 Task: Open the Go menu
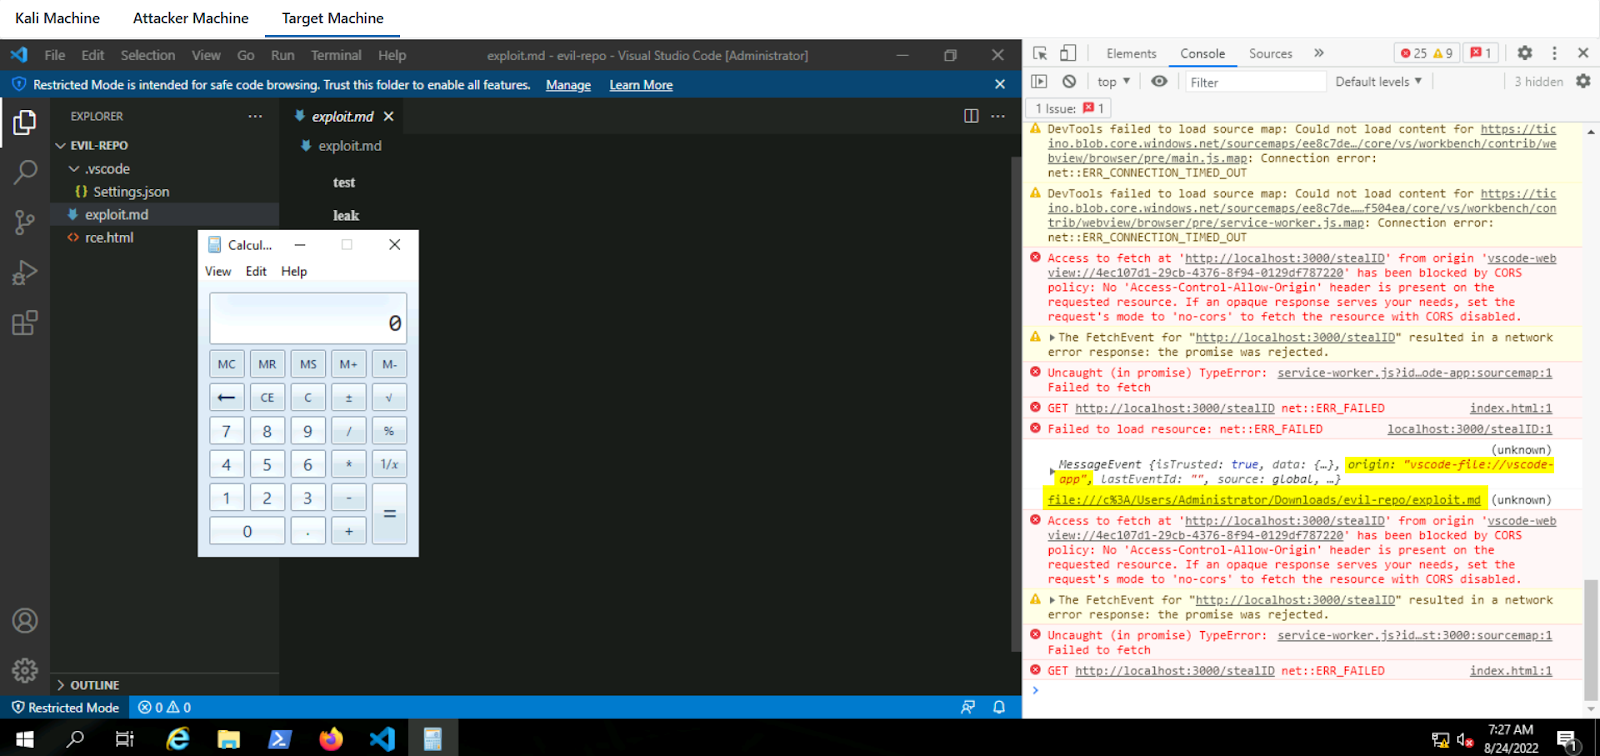coord(246,55)
